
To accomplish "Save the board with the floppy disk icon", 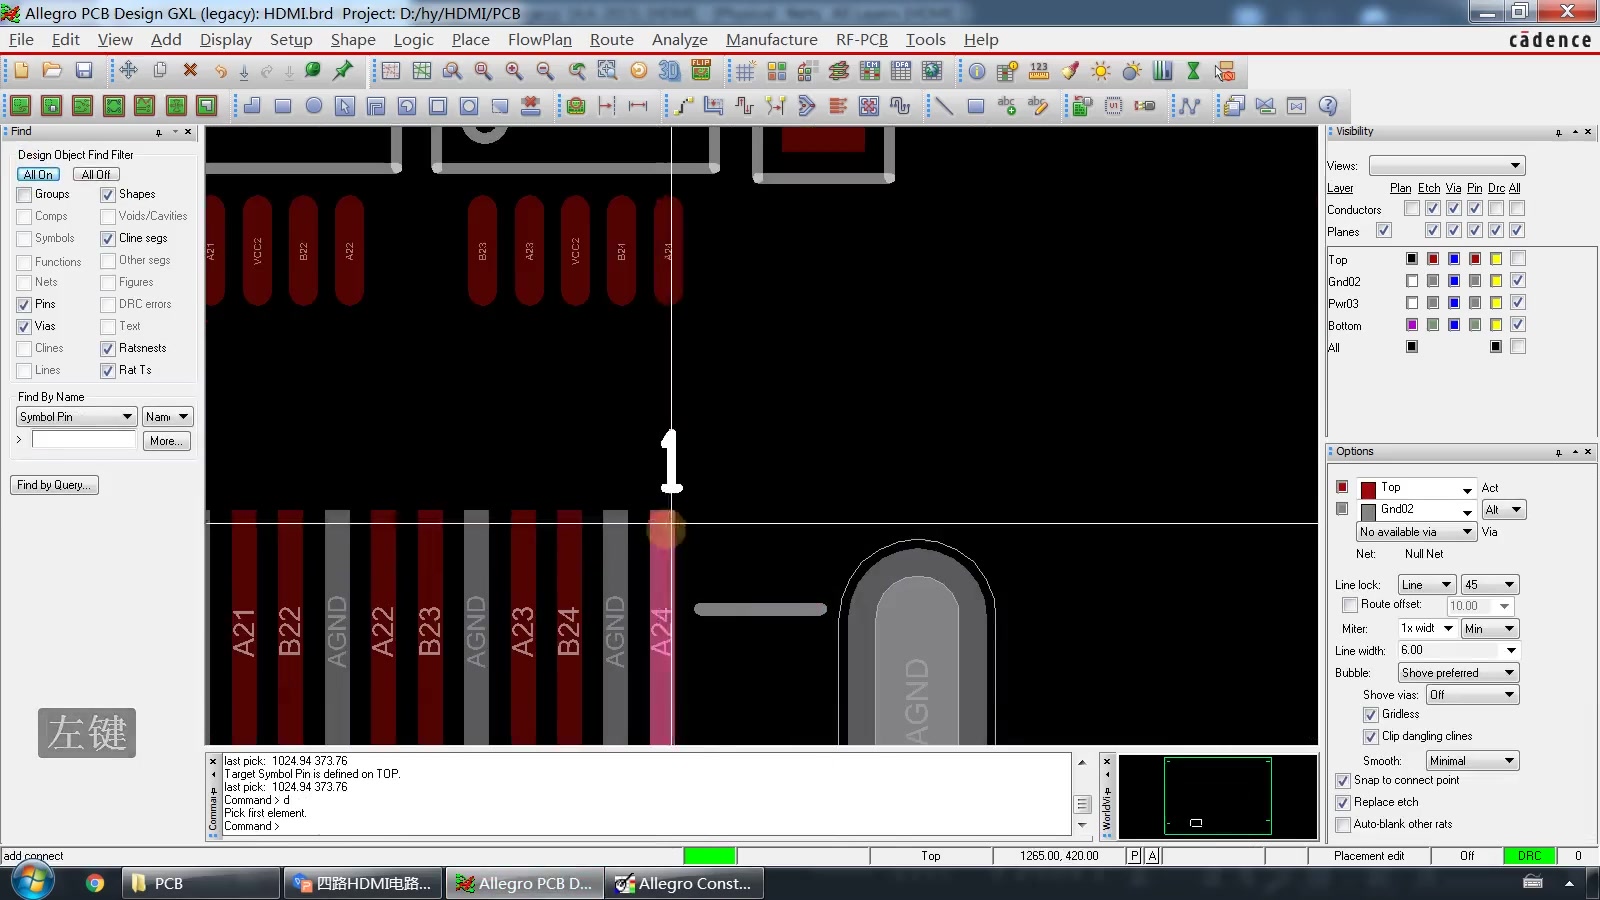I will (84, 71).
